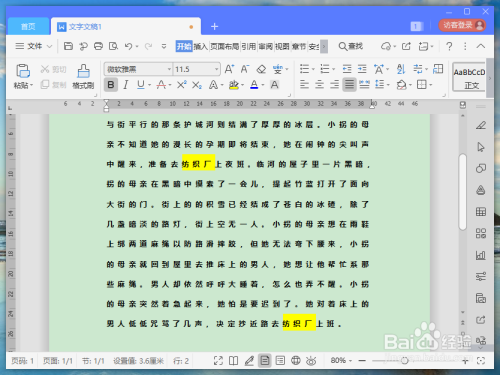Open the help question mark

click(x=449, y=46)
